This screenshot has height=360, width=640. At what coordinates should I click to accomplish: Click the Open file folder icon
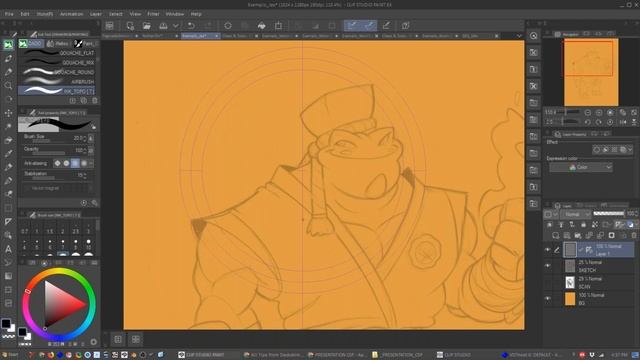[147, 26]
